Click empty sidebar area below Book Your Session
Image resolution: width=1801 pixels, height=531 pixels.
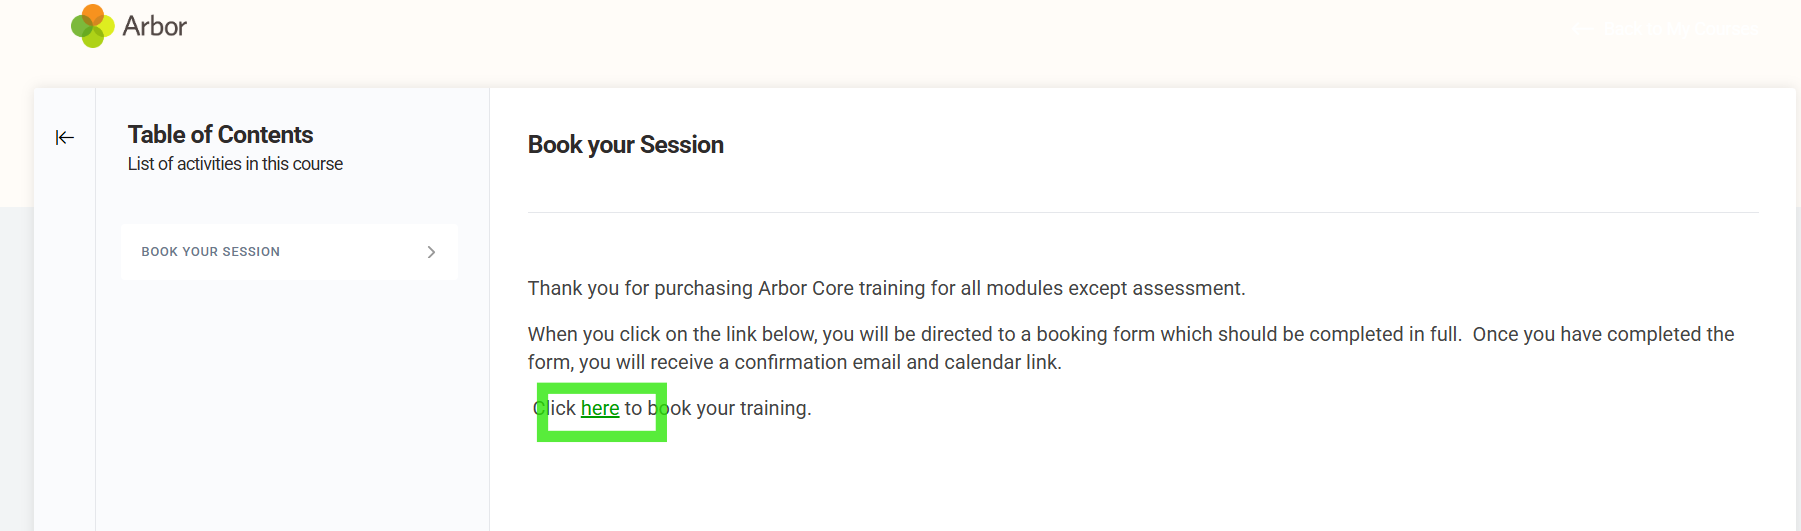[290, 400]
